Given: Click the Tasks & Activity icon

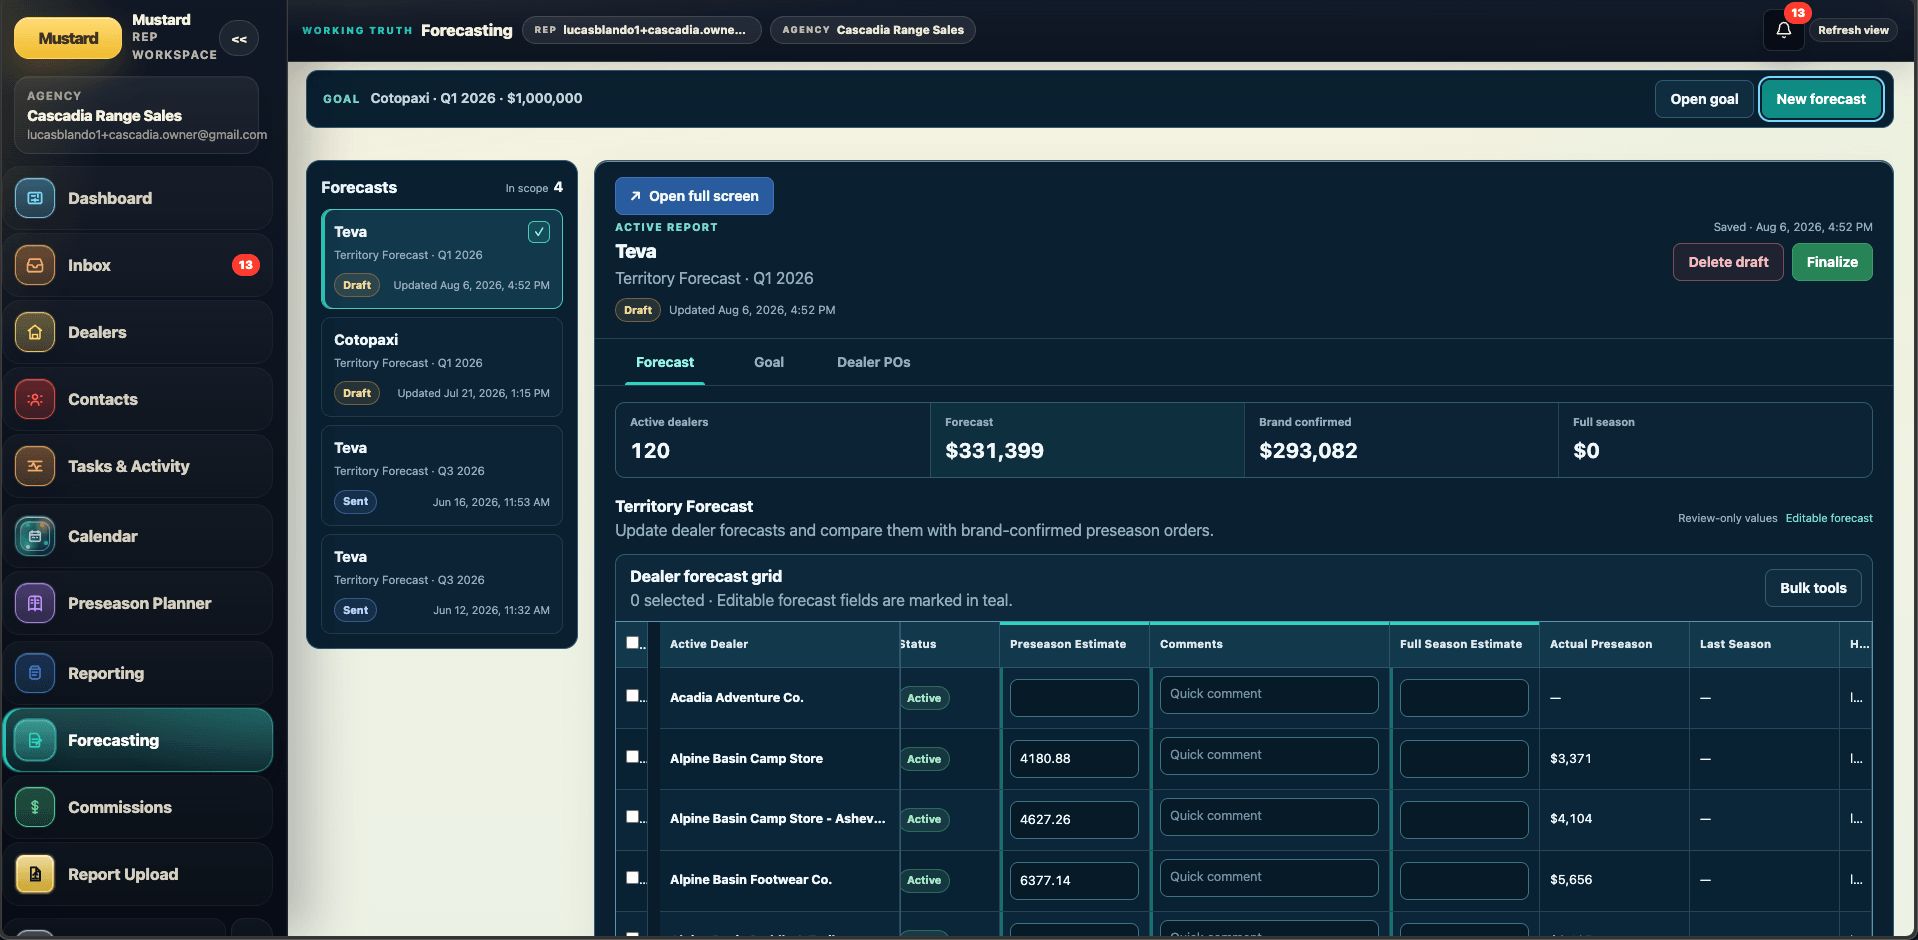Looking at the screenshot, I should [x=35, y=466].
